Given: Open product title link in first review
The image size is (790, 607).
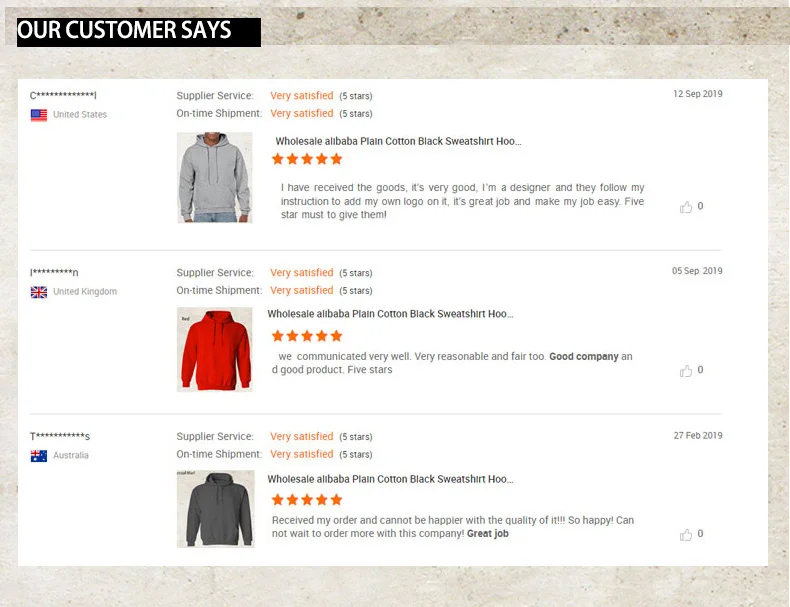Looking at the screenshot, I should (398, 142).
